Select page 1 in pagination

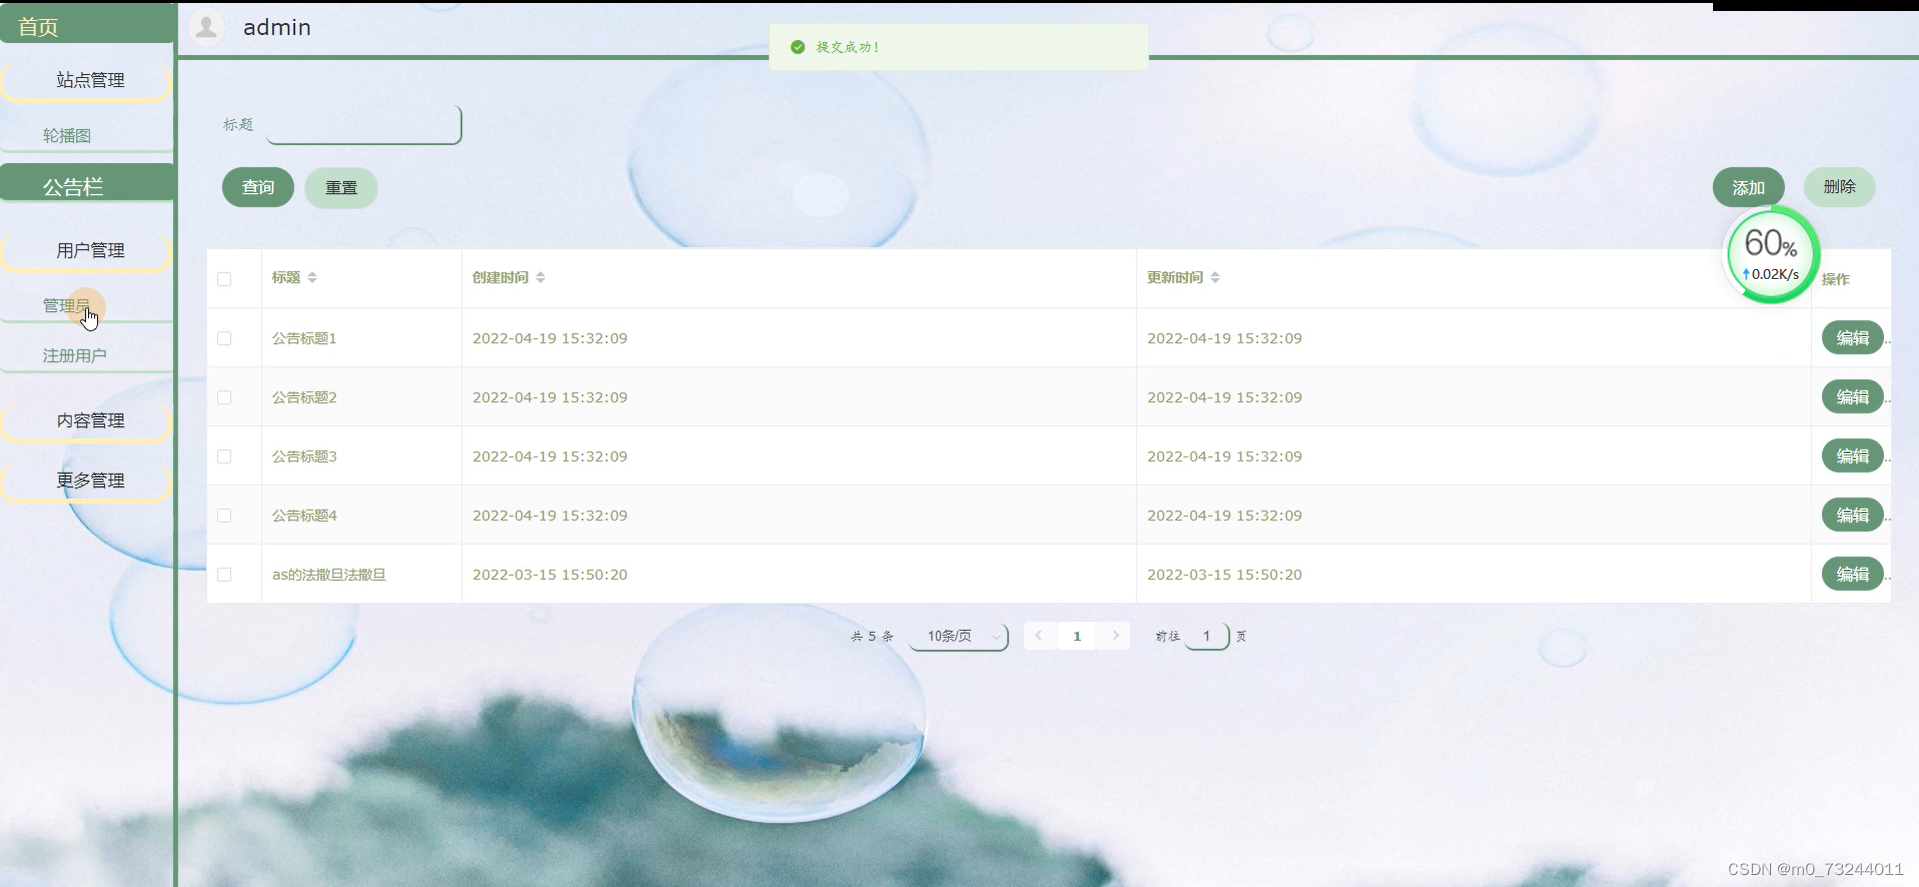(1077, 636)
